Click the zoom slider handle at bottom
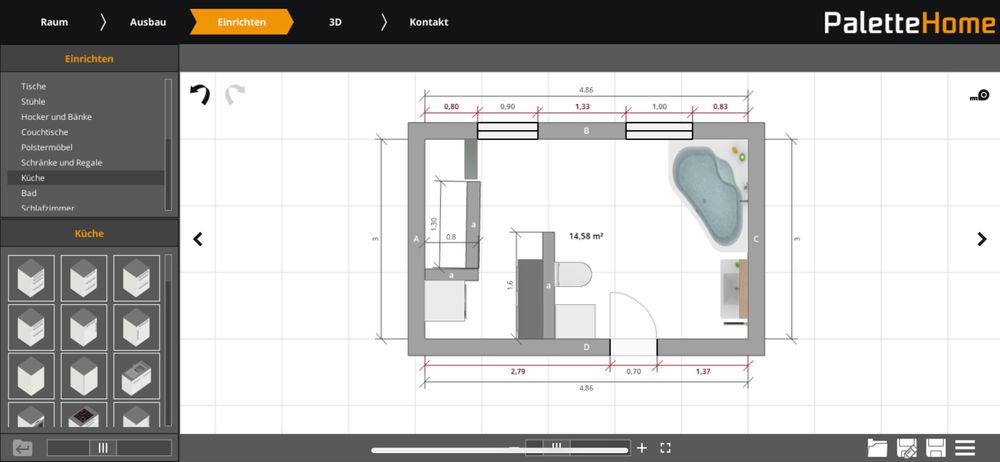This screenshot has width=1000, height=462. pyautogui.click(x=557, y=448)
